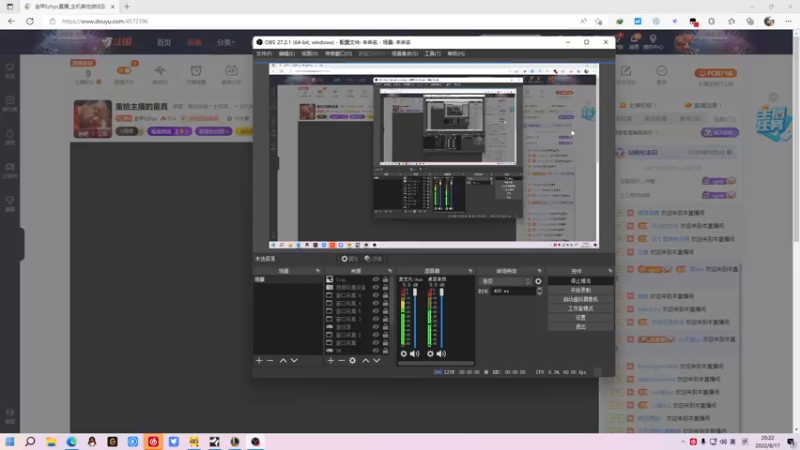
Task: Mute the desktop audio speaker icon
Action: pos(441,354)
